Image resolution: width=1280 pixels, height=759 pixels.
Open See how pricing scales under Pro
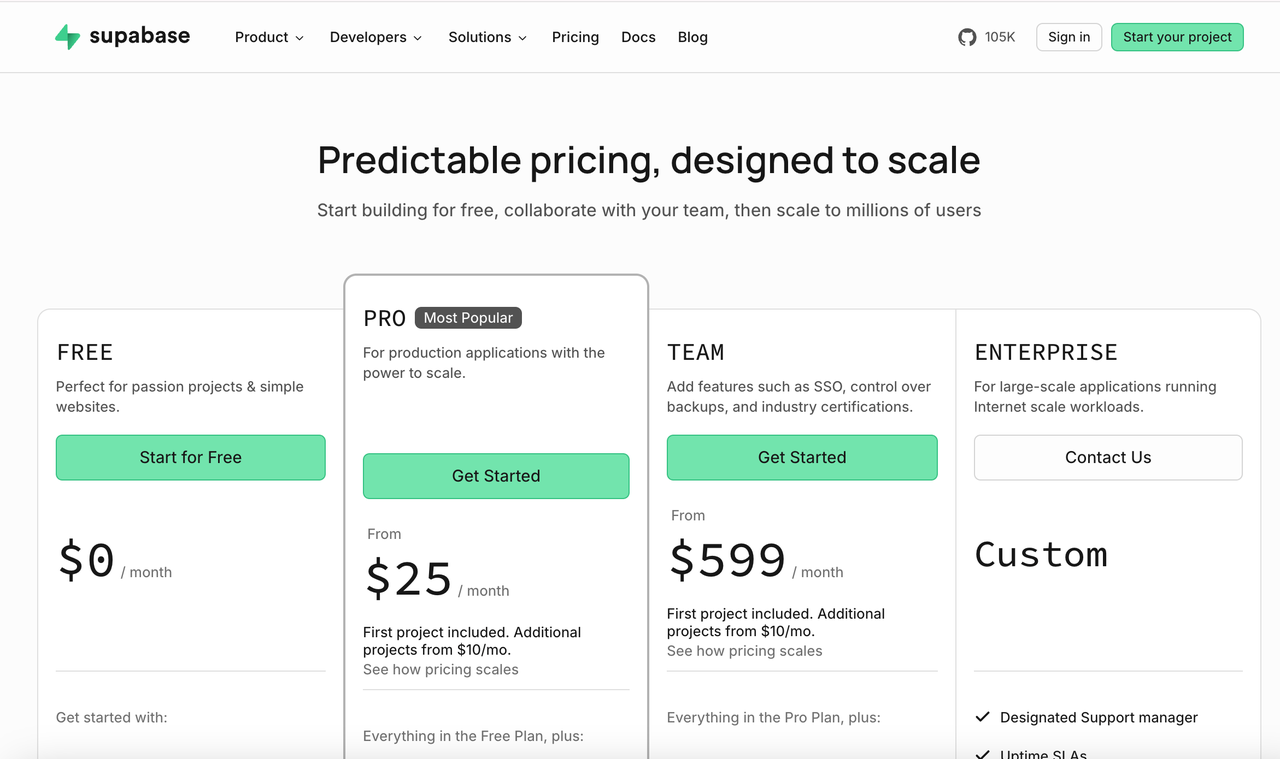pos(441,670)
